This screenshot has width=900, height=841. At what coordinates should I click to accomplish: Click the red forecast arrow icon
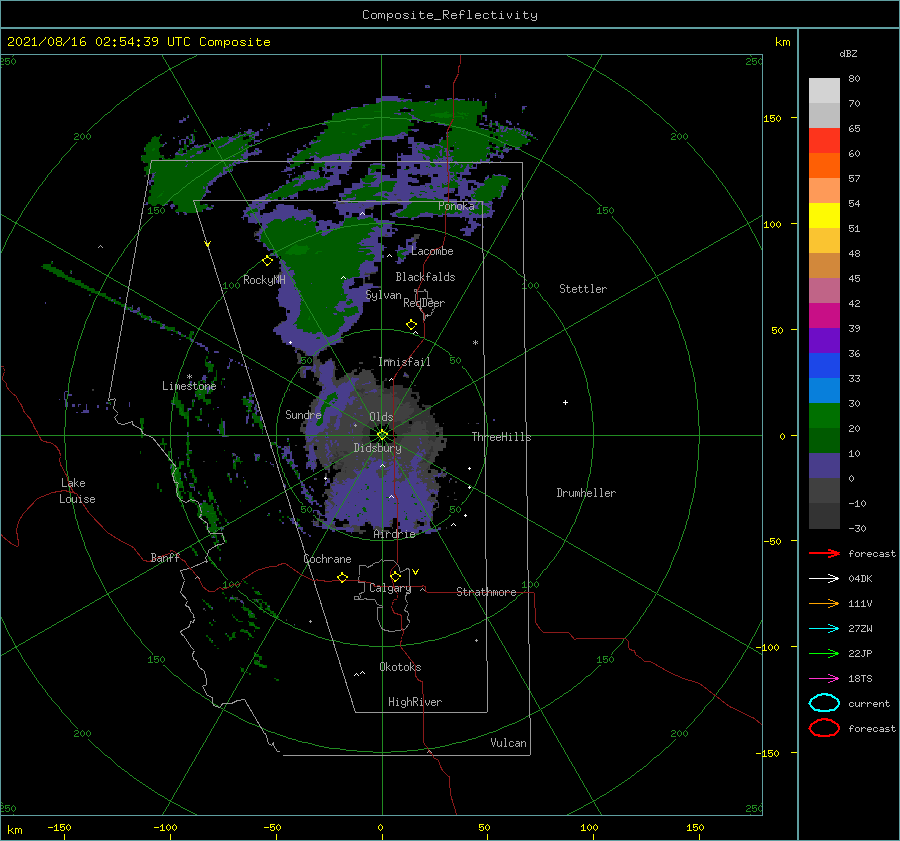pos(824,553)
